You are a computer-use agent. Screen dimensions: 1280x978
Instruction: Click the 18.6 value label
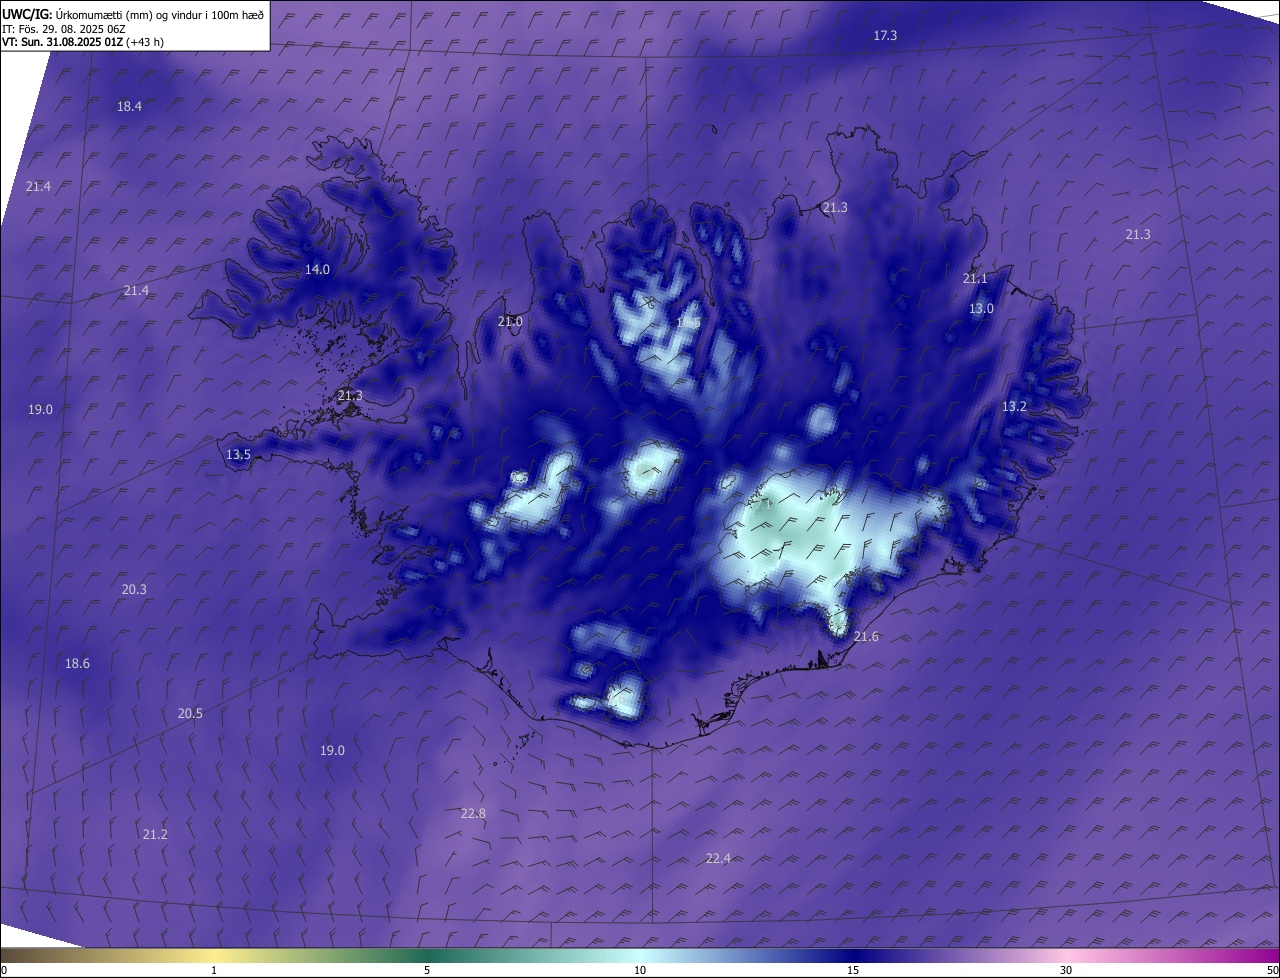pos(77,664)
